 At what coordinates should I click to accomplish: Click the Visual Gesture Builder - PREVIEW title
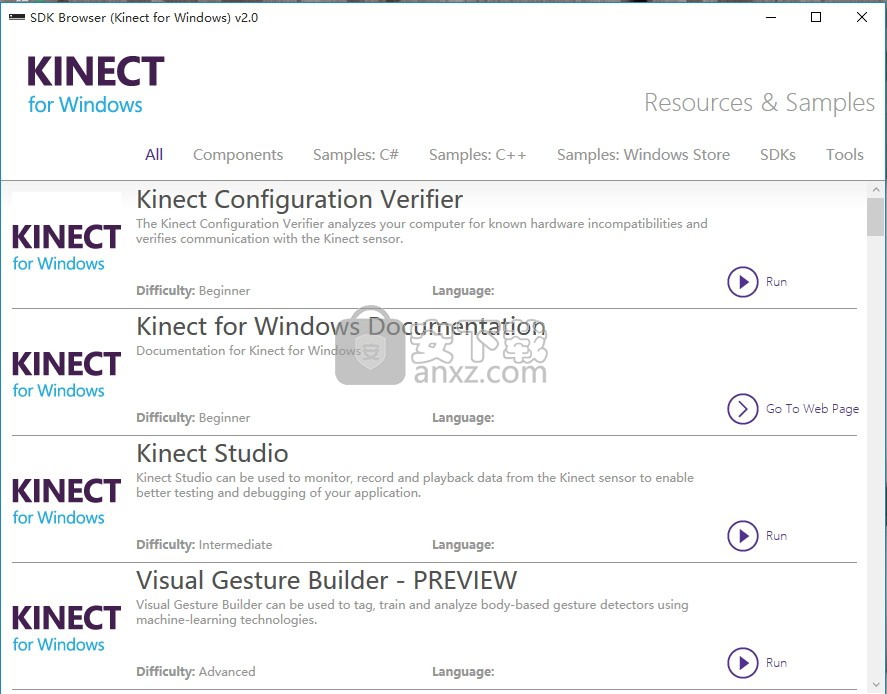coord(326,580)
